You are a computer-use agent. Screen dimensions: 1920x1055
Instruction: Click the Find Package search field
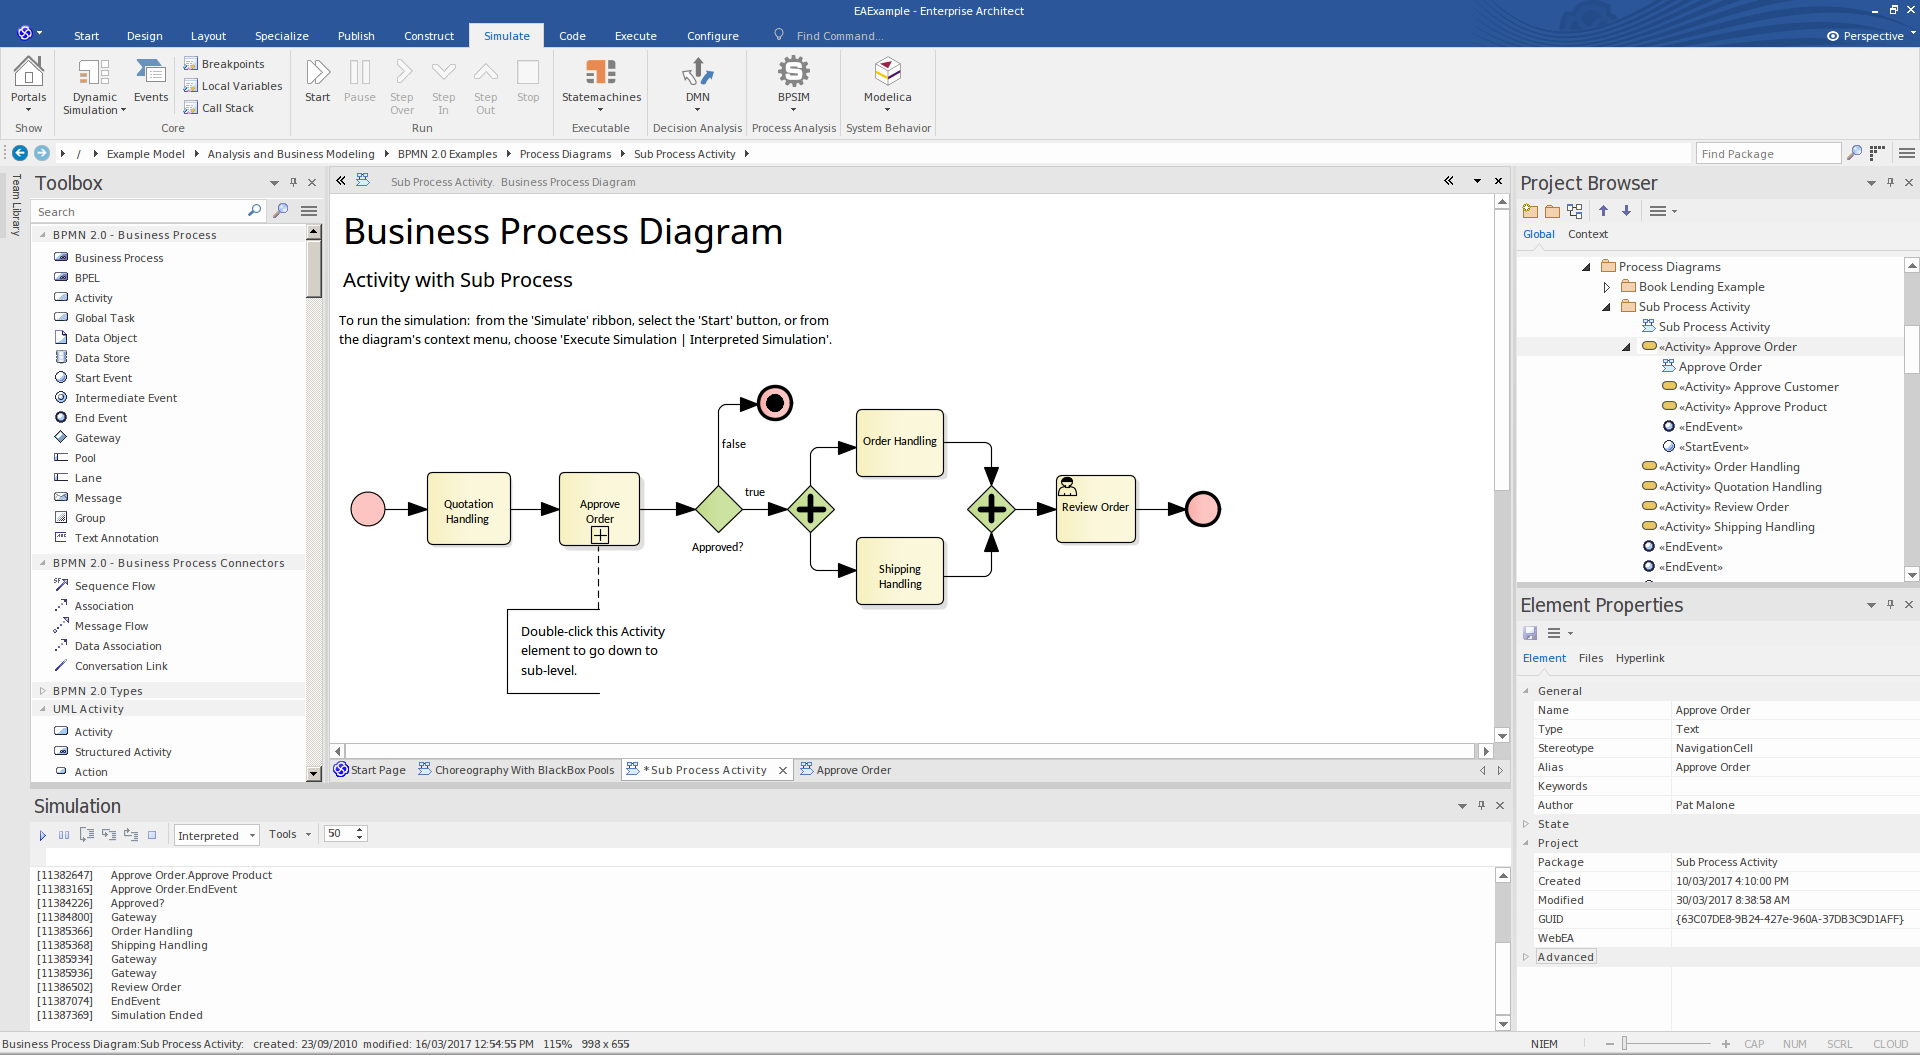pos(1766,154)
